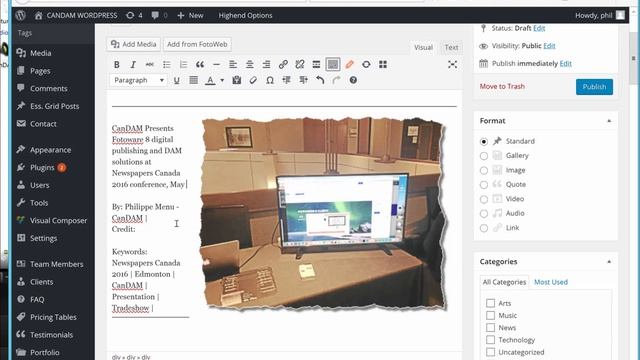Insert or edit link

tap(283, 64)
